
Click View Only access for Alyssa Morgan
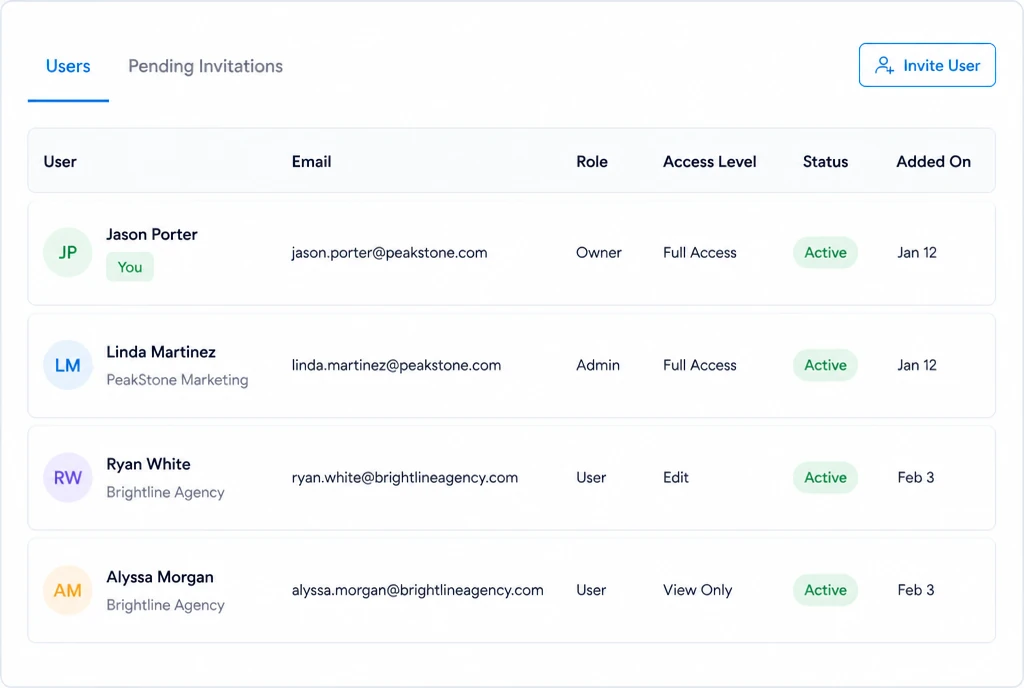click(x=697, y=590)
